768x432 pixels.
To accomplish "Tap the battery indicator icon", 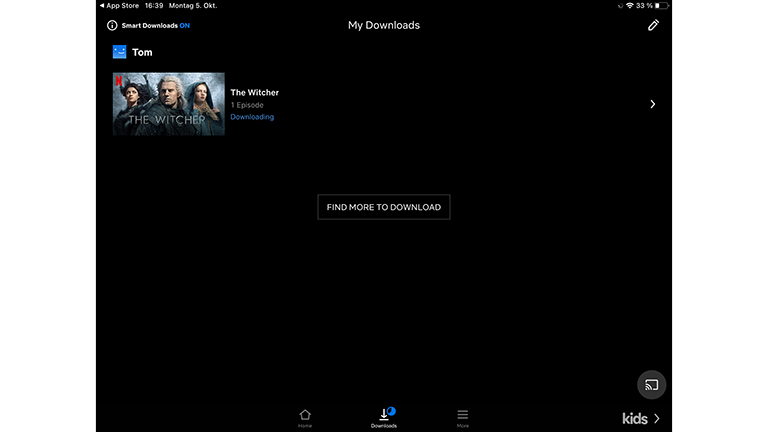I will pos(661,5).
